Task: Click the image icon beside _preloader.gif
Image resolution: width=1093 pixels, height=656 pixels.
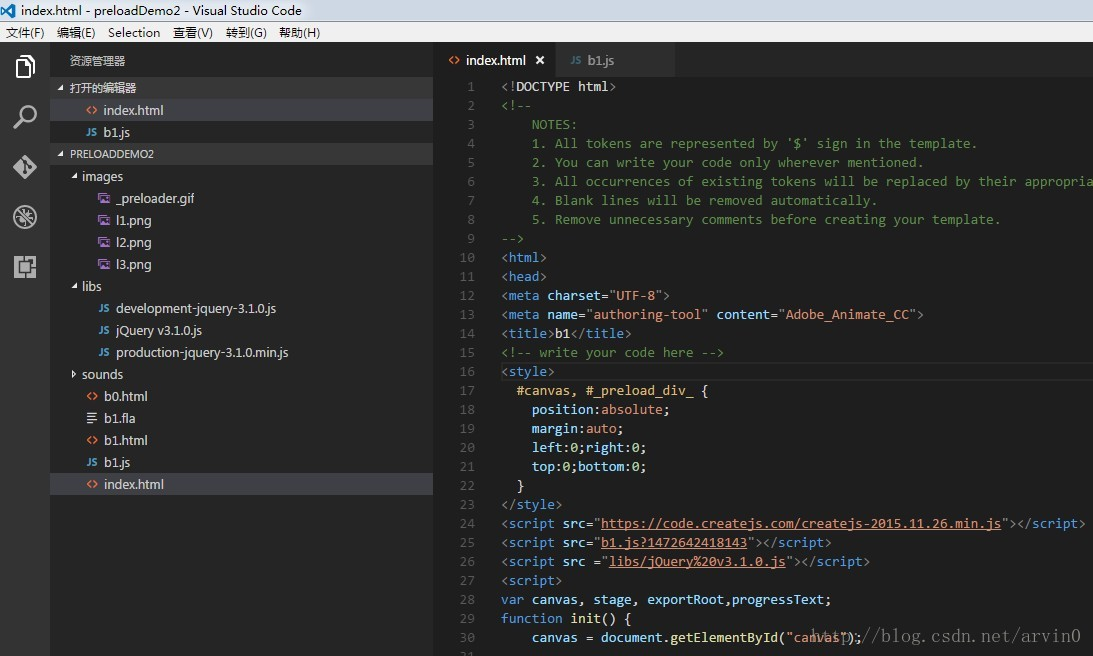Action: click(104, 198)
